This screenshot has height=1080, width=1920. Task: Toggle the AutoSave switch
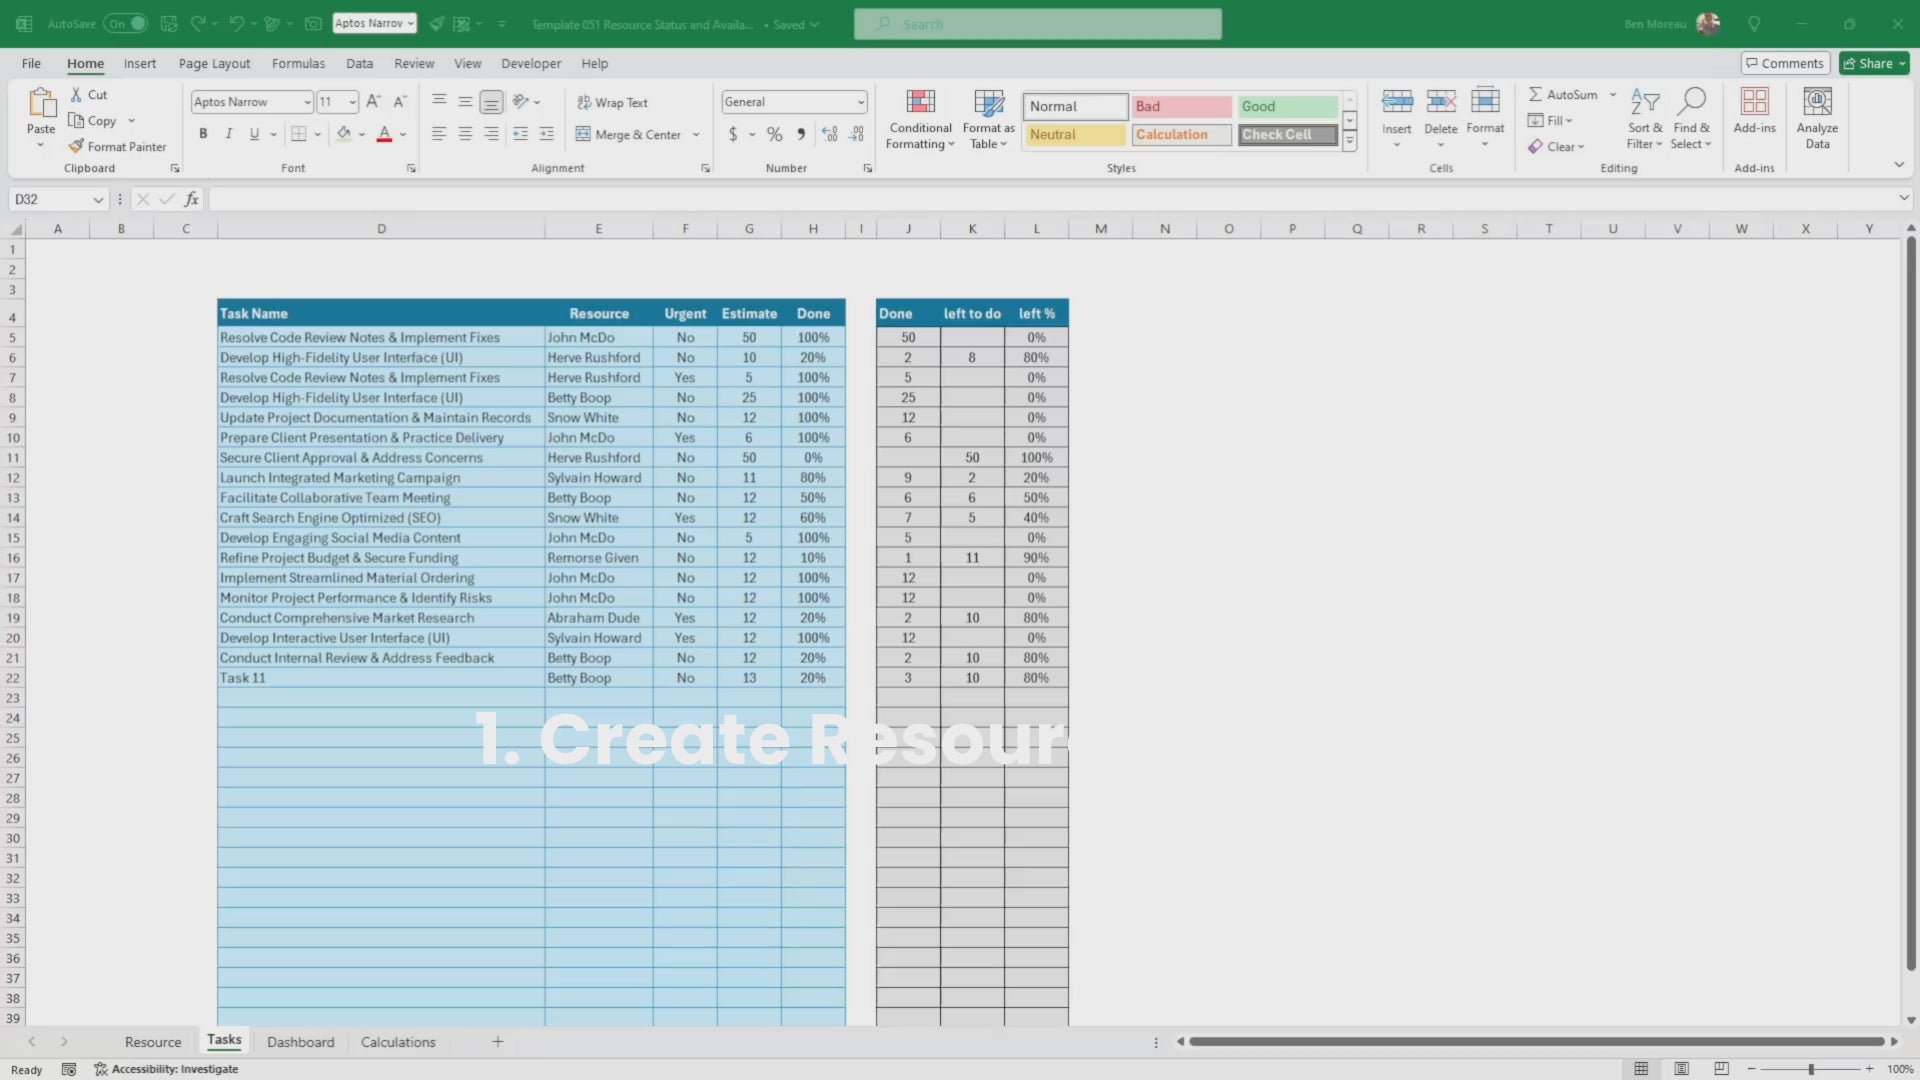tap(126, 24)
